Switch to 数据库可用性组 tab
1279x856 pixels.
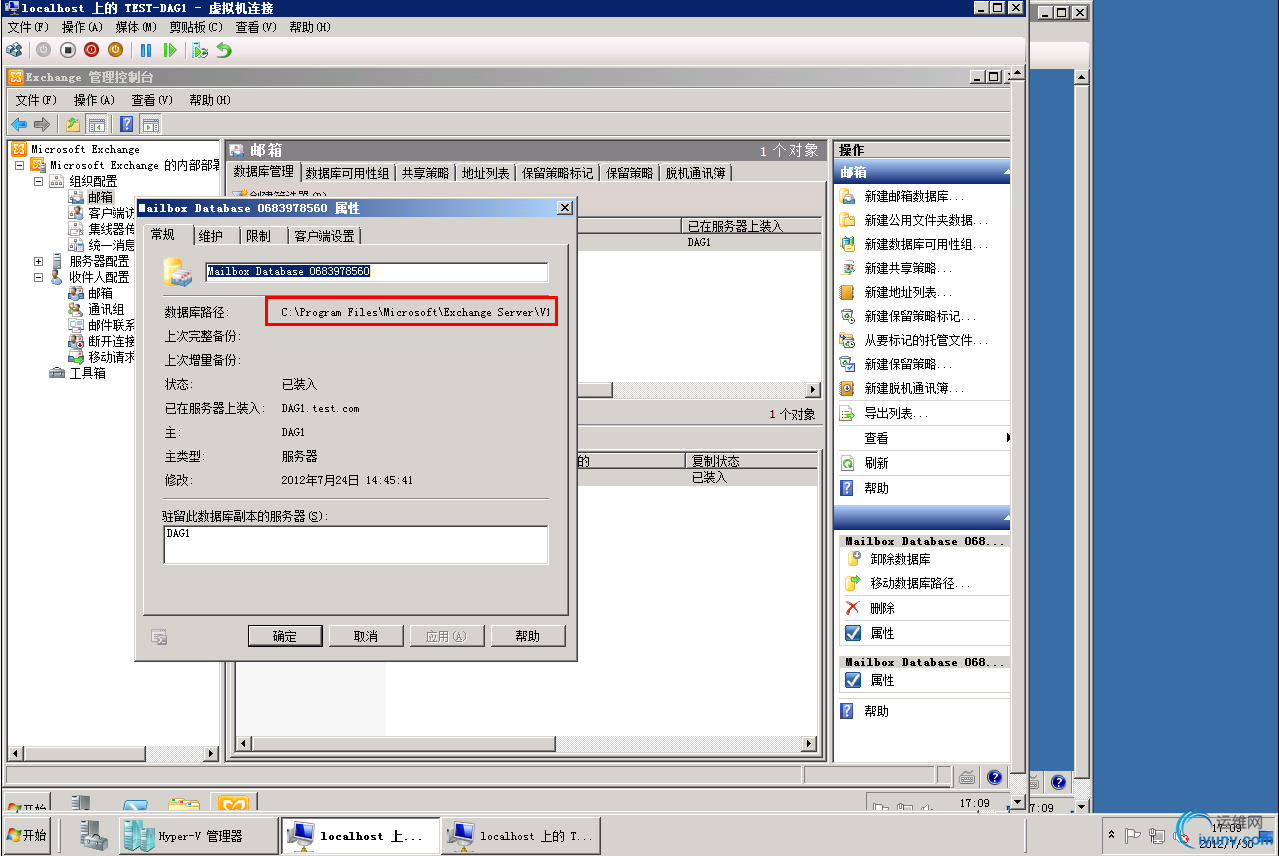347,173
